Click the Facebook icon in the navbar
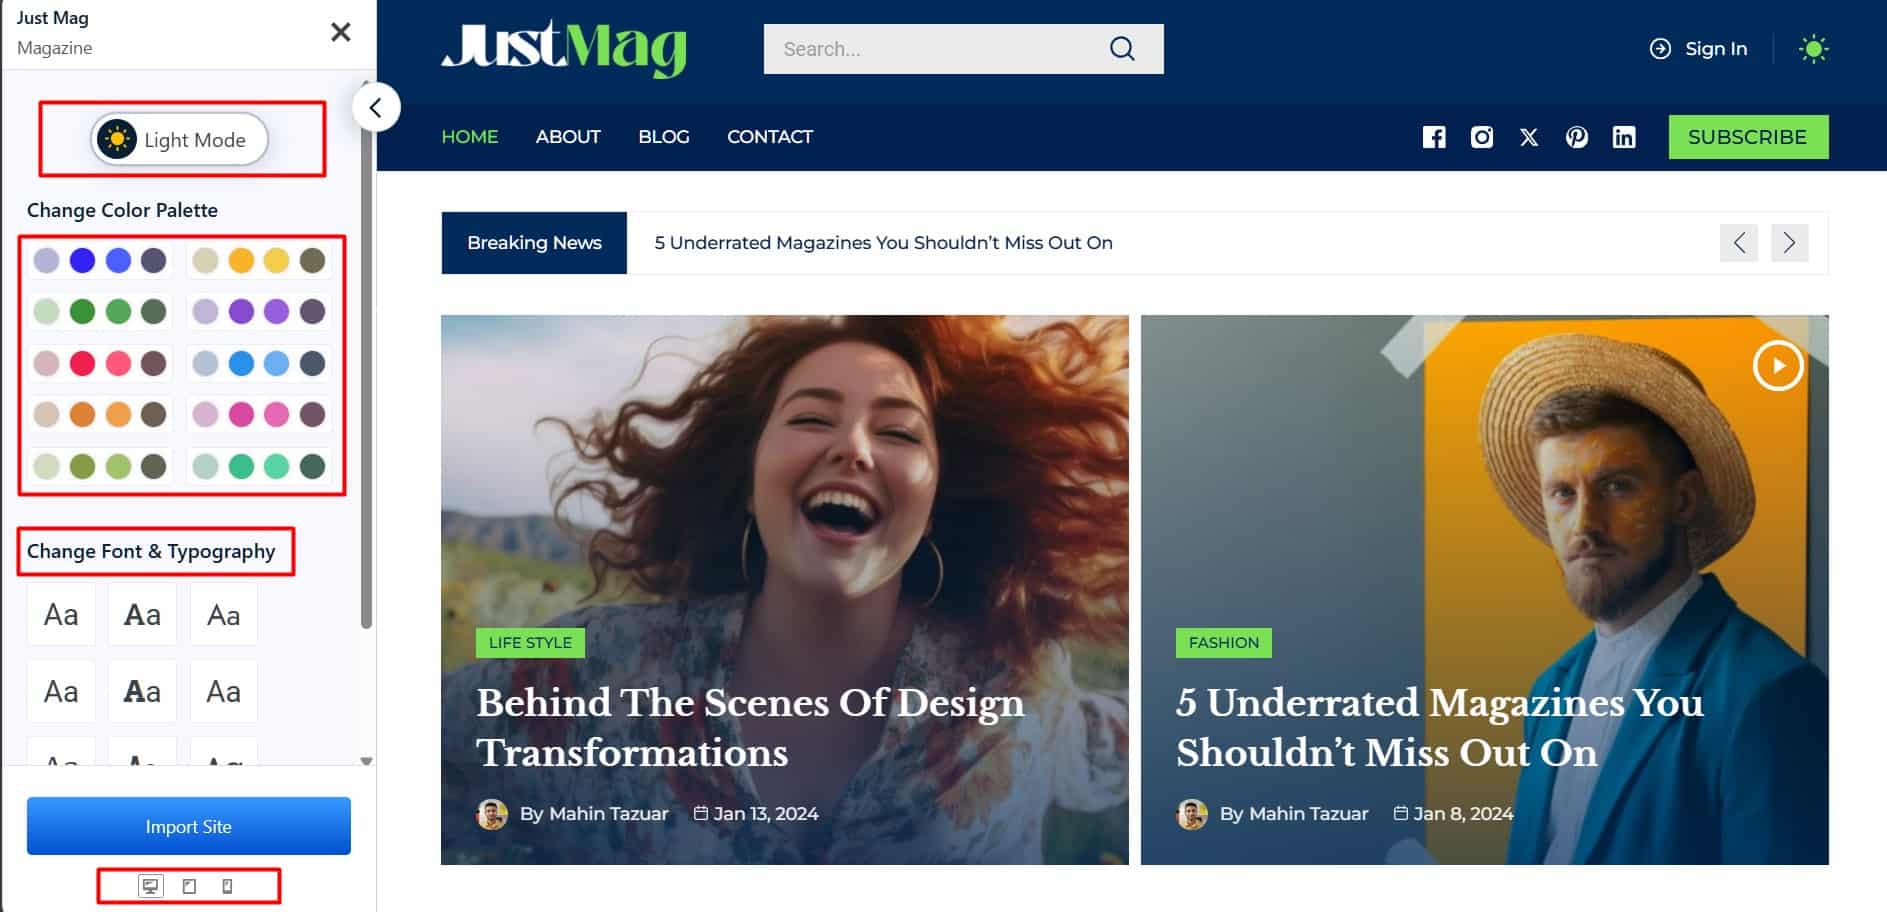The image size is (1887, 912). (1434, 137)
